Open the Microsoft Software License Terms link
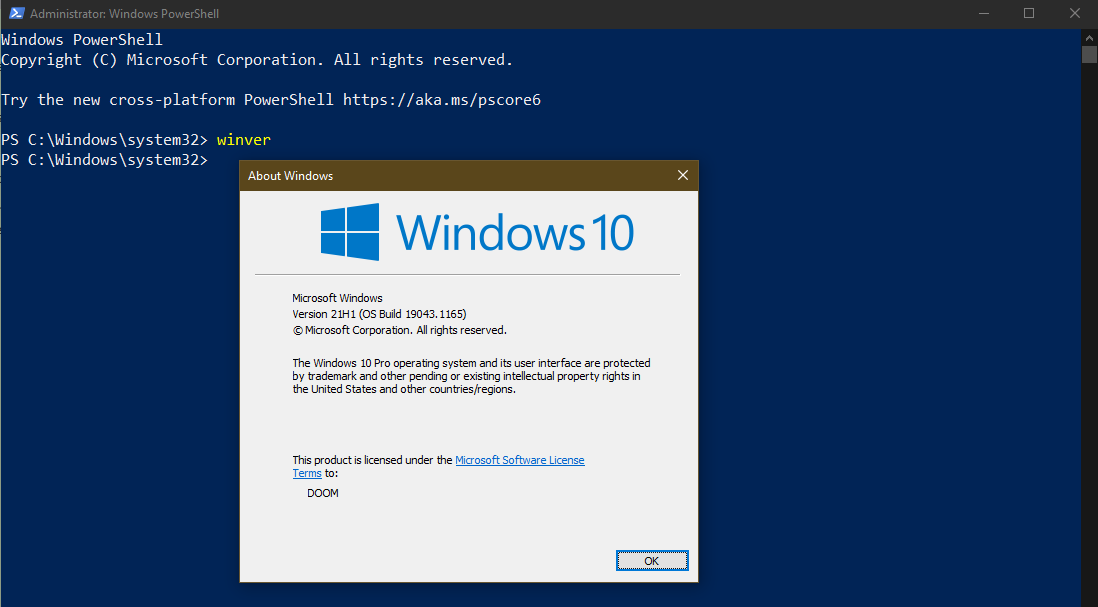 point(520,459)
